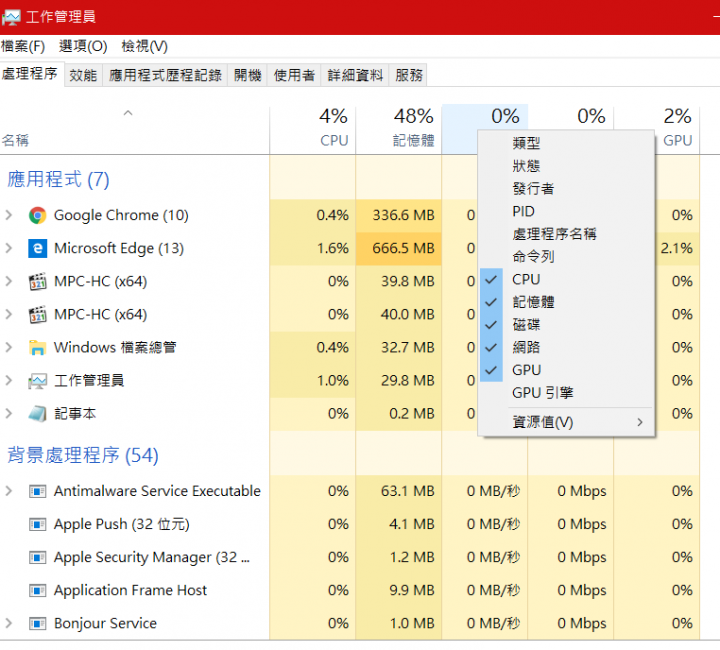Screen dimensions: 720x650
Task: Click the 記事本 notepad icon
Action: pos(37,414)
